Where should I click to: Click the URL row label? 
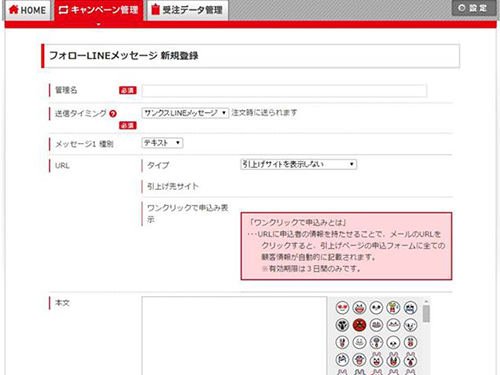coord(62,166)
